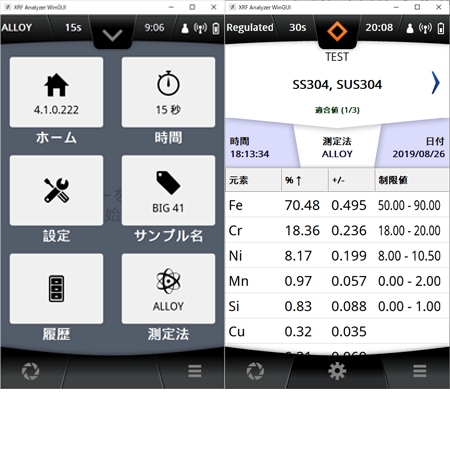This screenshot has height=450, width=450.
Task: Click the 18.36 percent value
Action: point(302,230)
